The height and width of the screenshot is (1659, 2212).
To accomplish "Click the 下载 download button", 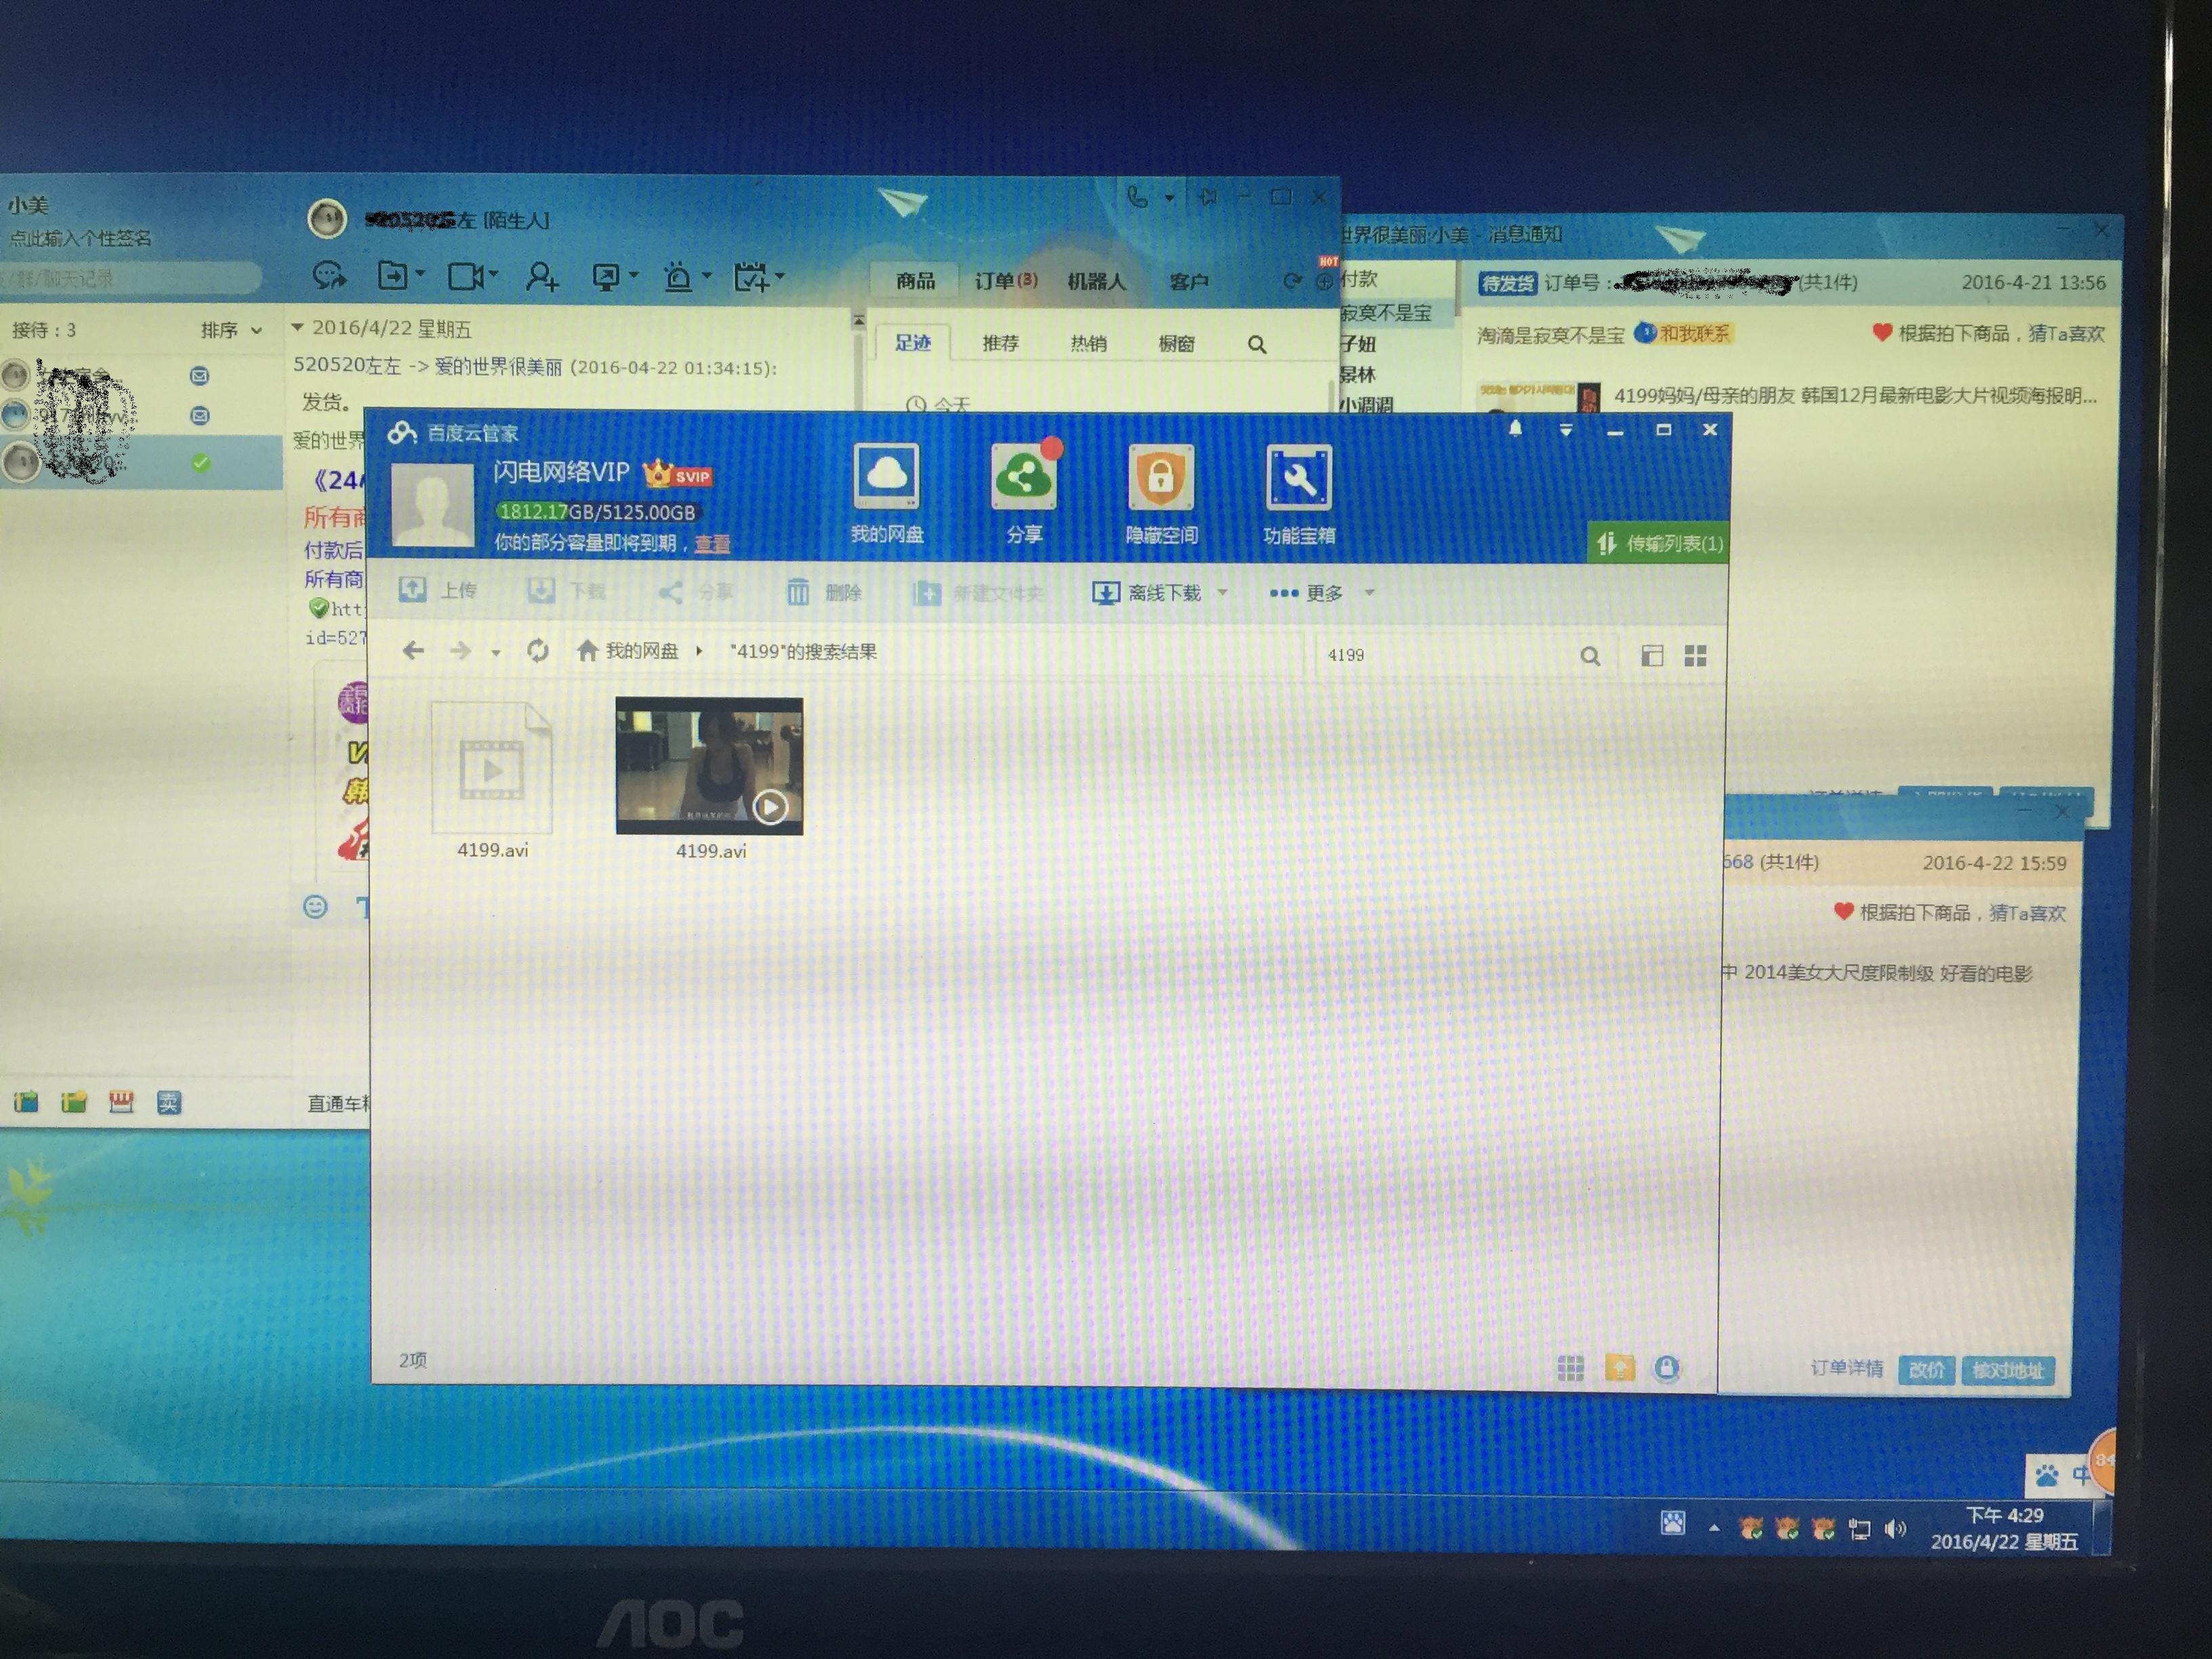I will (x=566, y=591).
